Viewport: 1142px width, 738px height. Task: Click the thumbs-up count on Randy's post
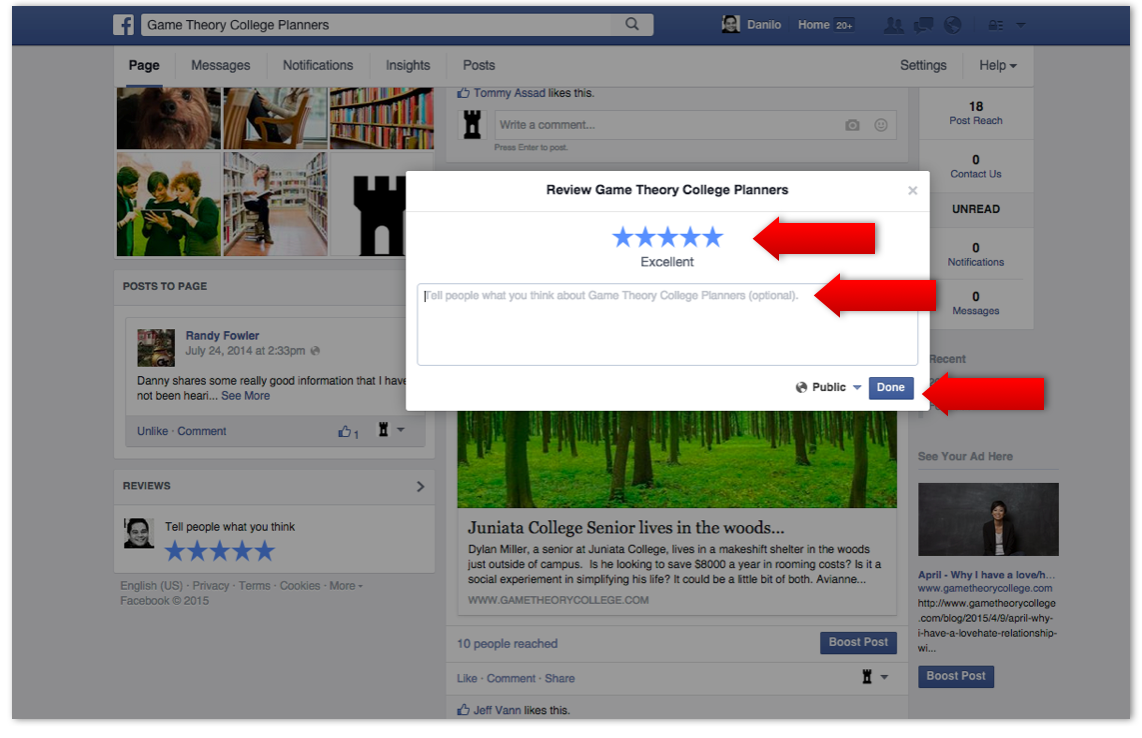348,432
